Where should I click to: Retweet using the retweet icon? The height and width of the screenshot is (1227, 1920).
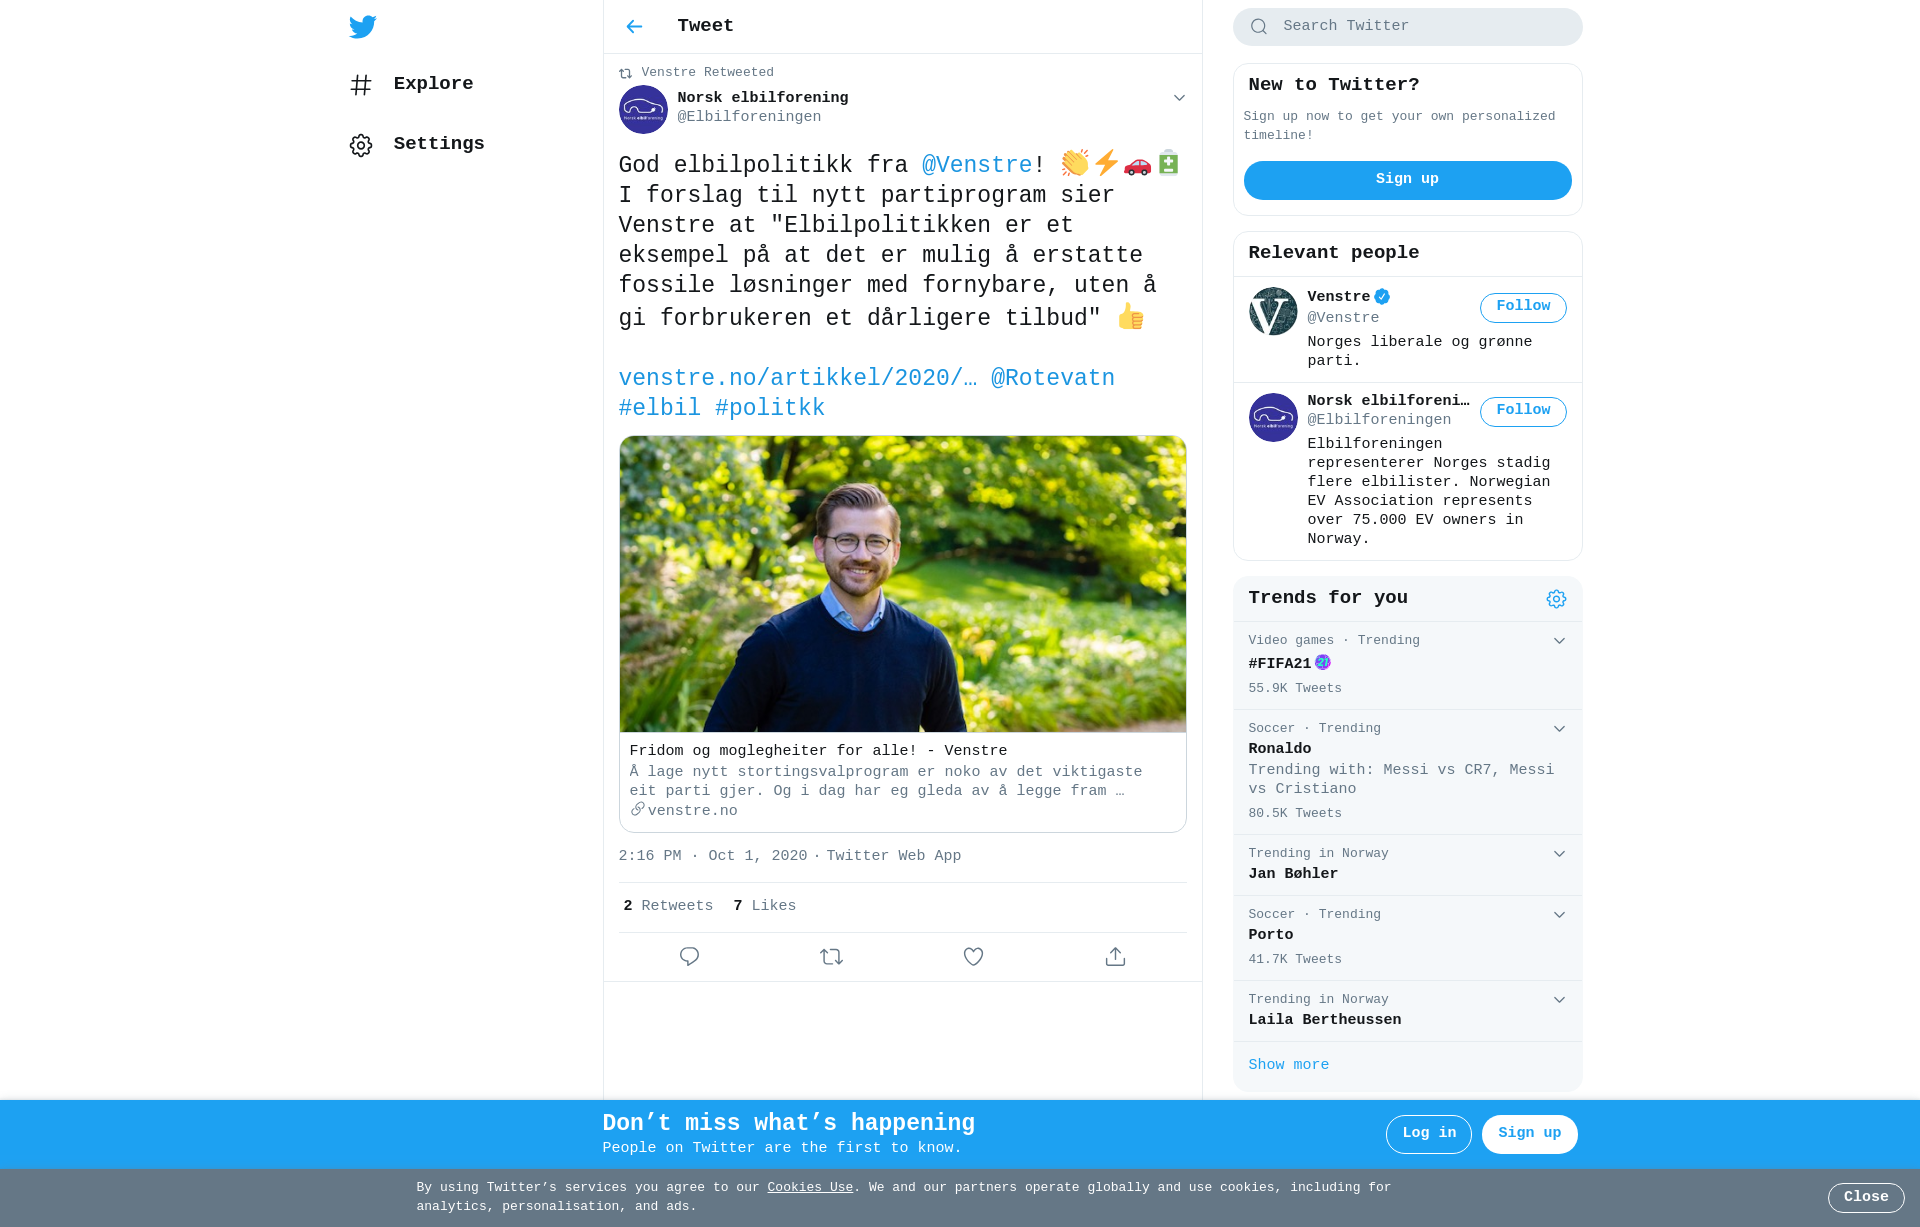(831, 957)
